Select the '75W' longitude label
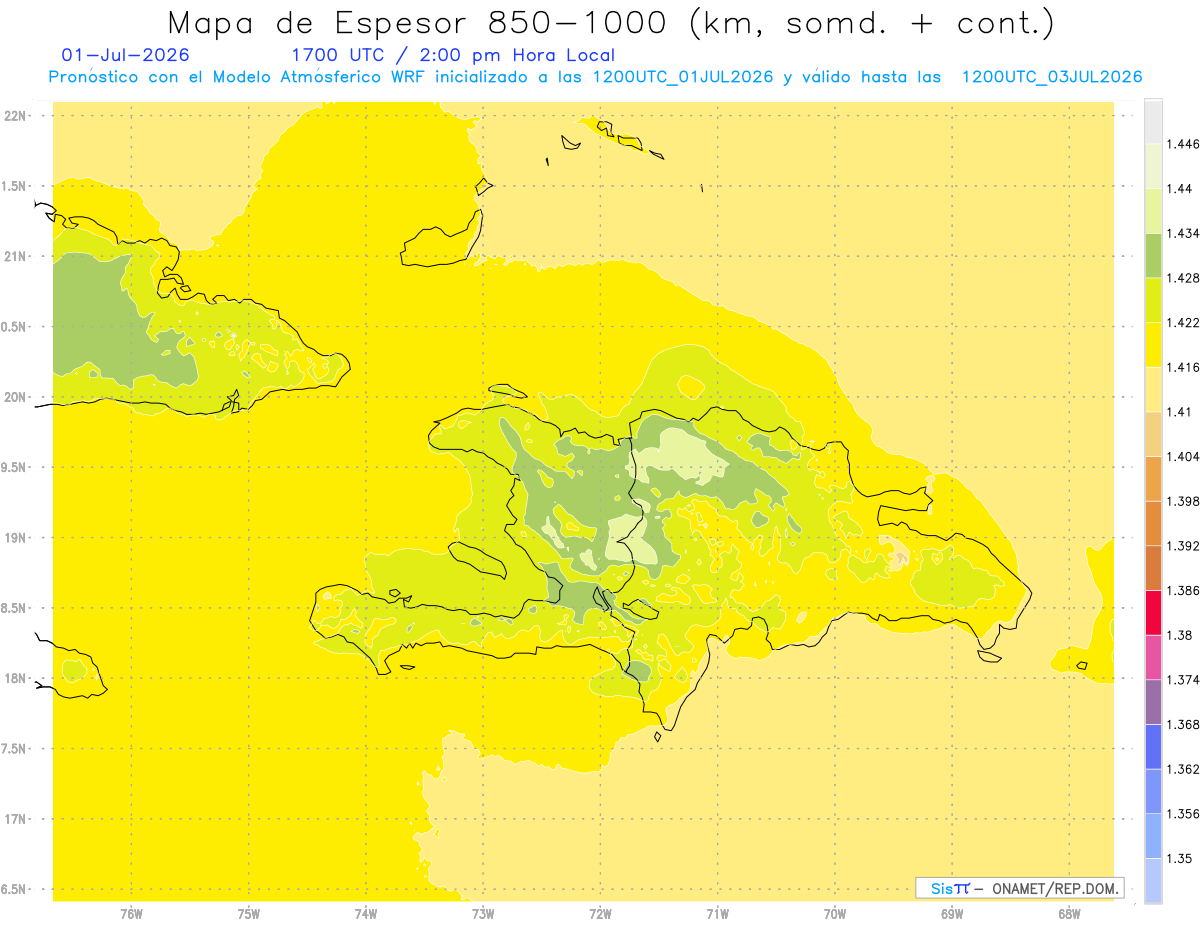 [x=249, y=914]
